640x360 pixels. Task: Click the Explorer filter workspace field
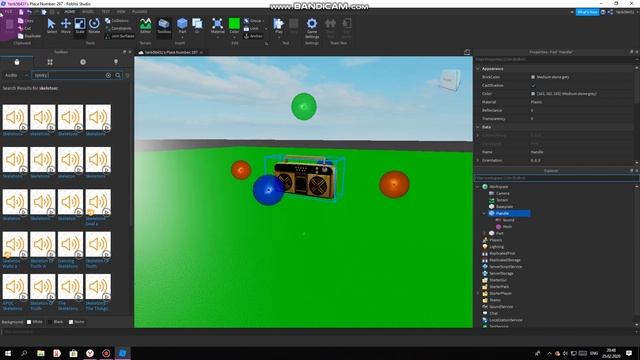point(556,178)
